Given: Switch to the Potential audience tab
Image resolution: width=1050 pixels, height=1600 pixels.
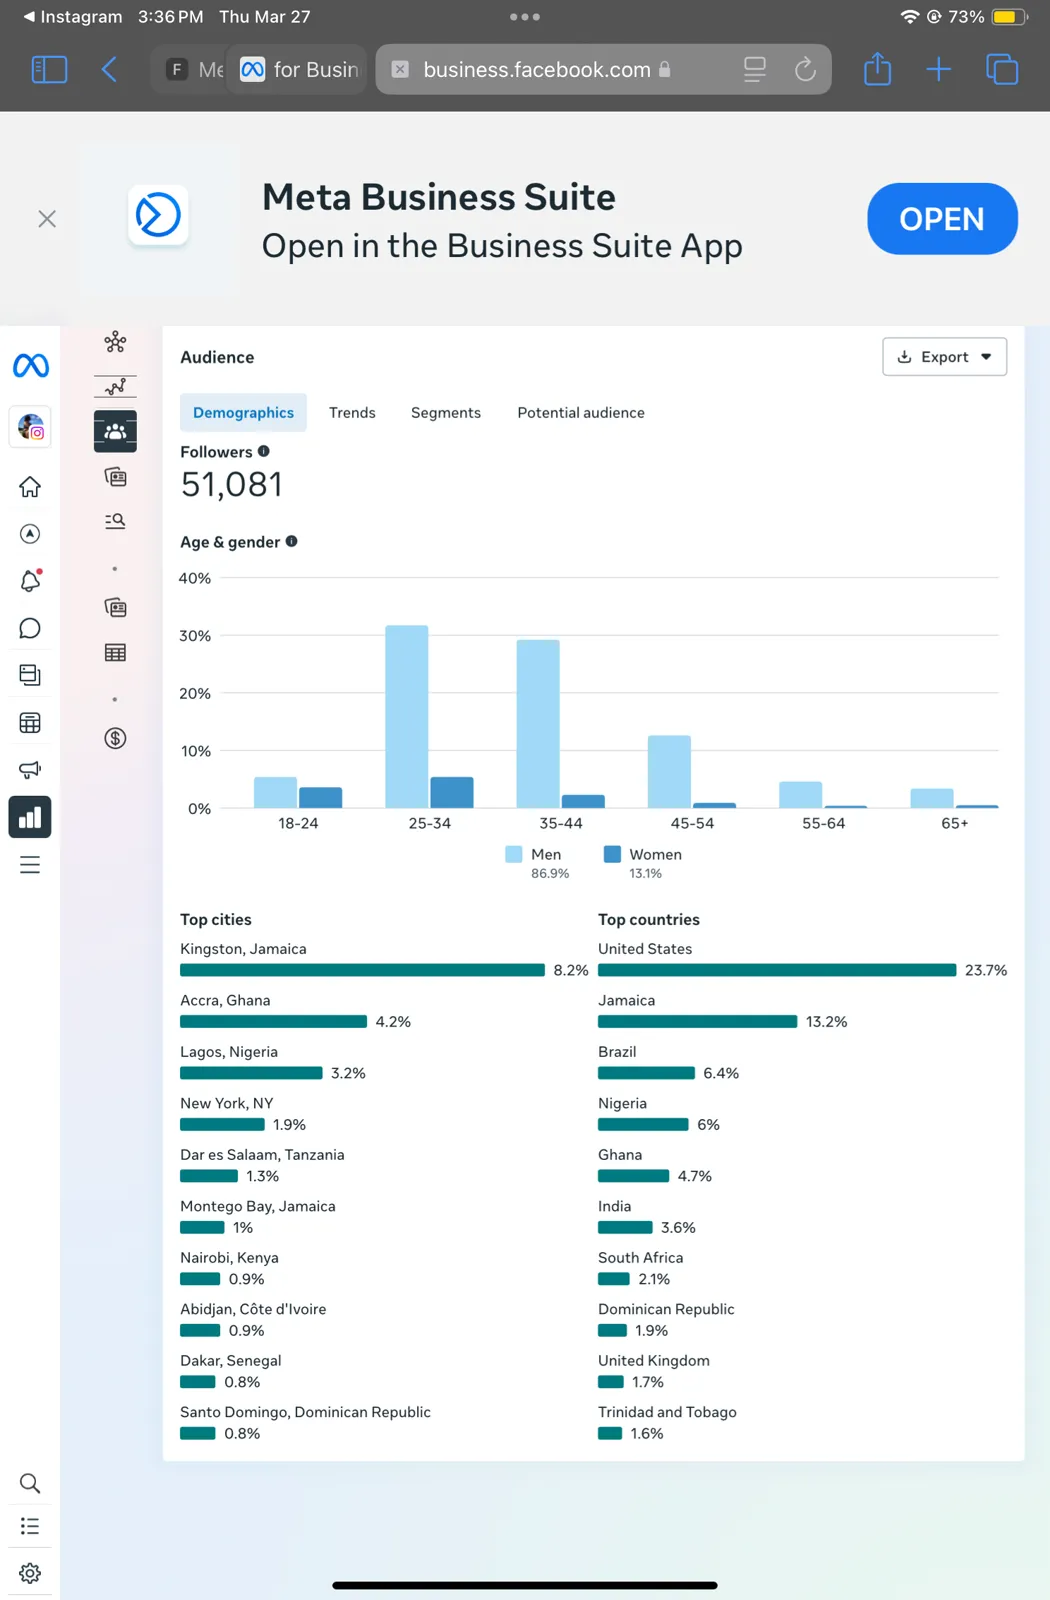Looking at the screenshot, I should (581, 413).
